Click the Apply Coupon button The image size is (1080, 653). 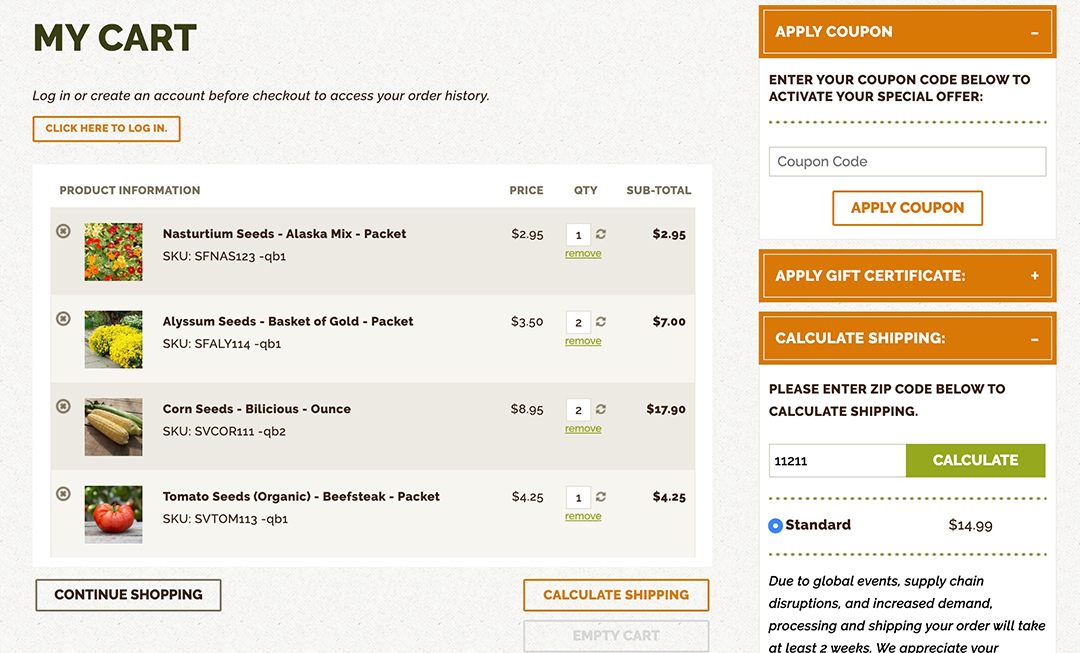click(907, 208)
